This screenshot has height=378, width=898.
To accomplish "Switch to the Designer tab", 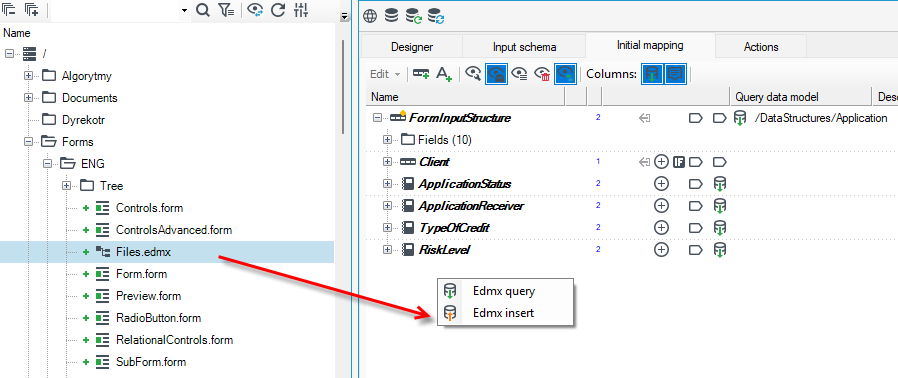I will 412,47.
